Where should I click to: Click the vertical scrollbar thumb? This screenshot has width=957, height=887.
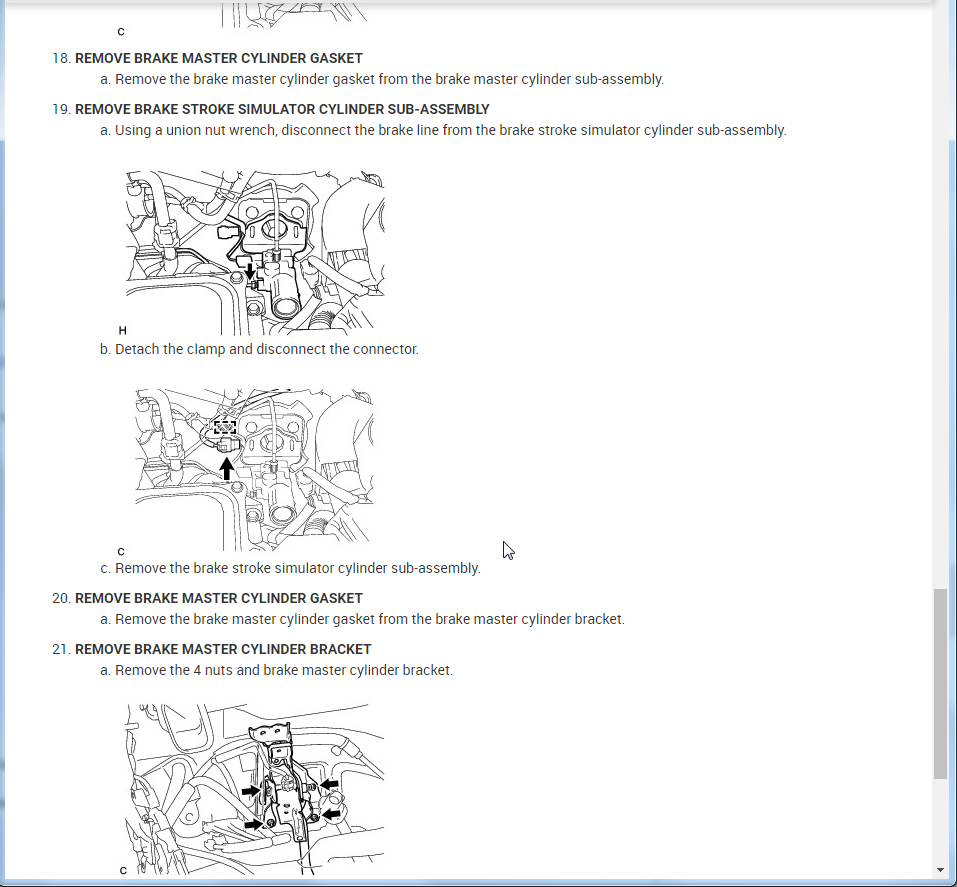click(941, 684)
